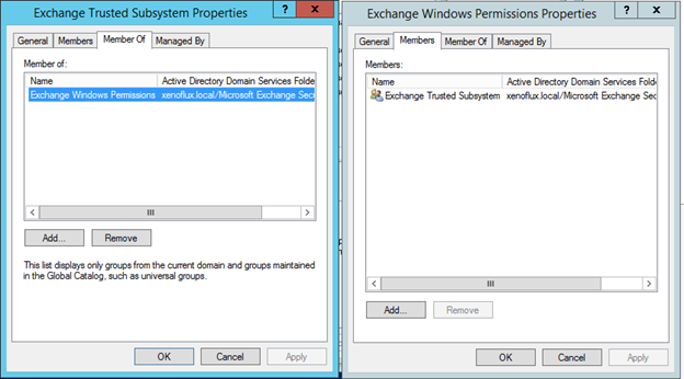Sort by Active Directory folder column, Members list

point(580,82)
